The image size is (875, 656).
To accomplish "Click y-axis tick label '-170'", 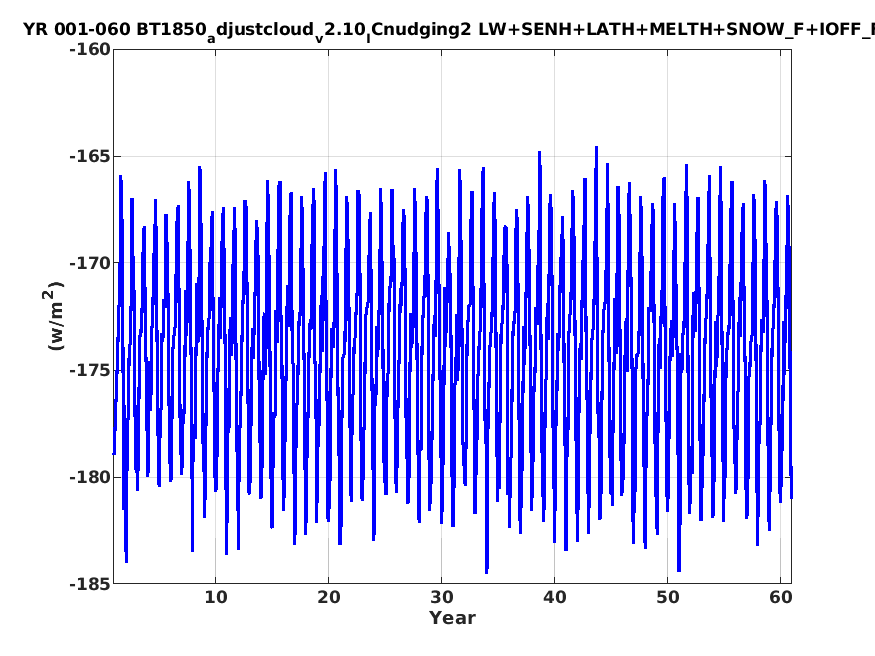I will coord(90,263).
